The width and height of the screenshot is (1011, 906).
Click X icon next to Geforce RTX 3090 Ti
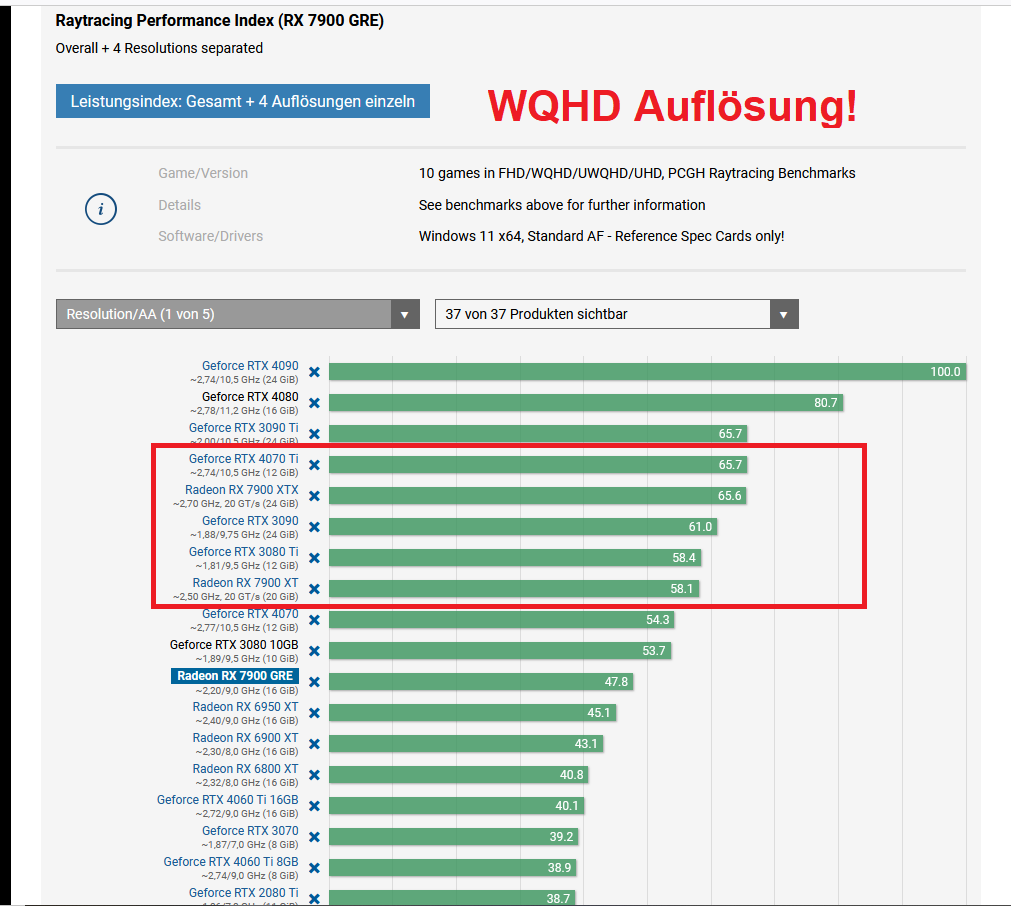(x=314, y=434)
